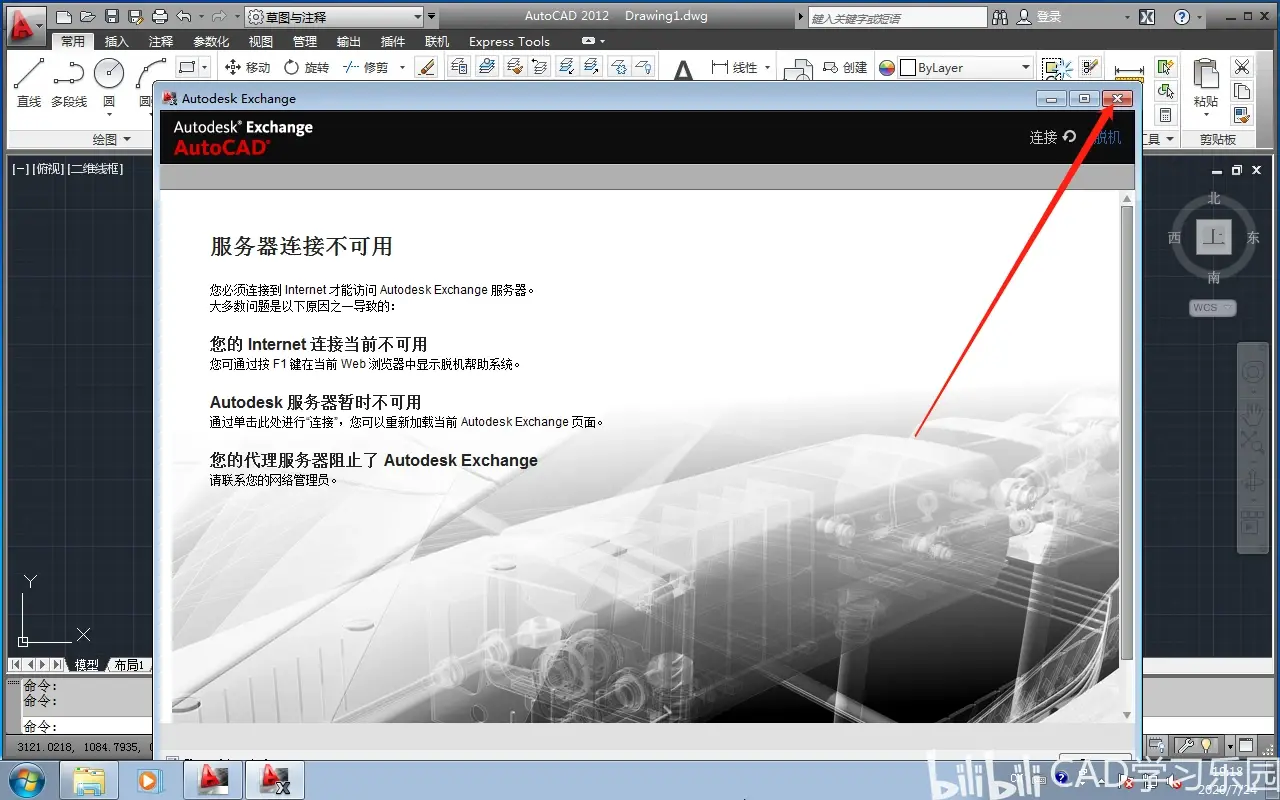Select the Circle (圆) tool
The width and height of the screenshot is (1280, 800).
point(109,82)
